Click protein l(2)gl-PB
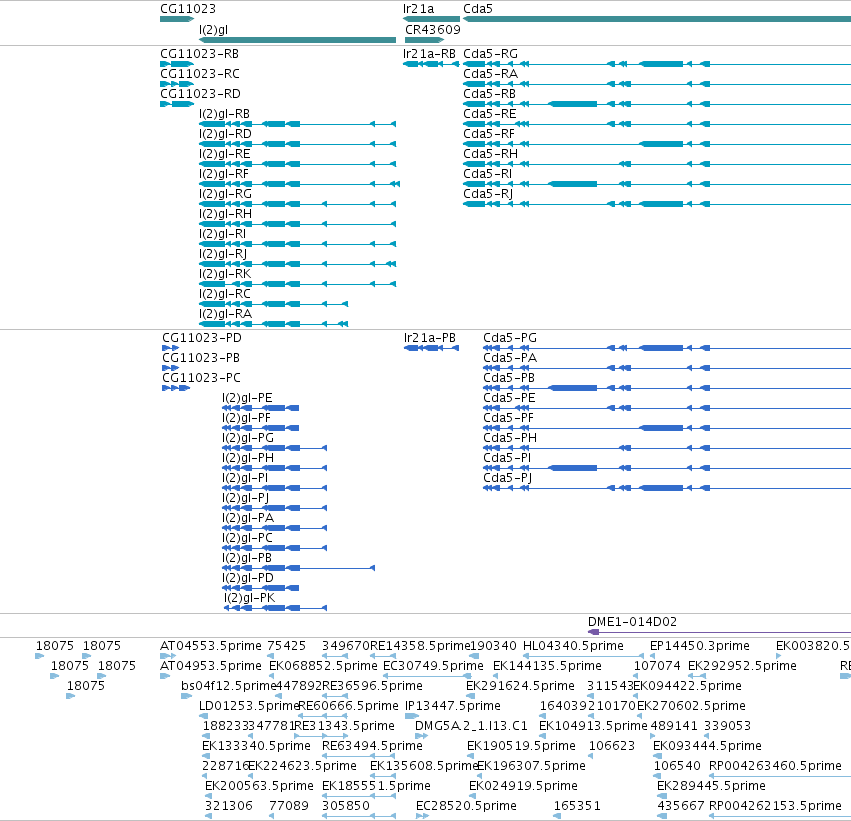Screen dimensions: 851x821 (x=299, y=568)
